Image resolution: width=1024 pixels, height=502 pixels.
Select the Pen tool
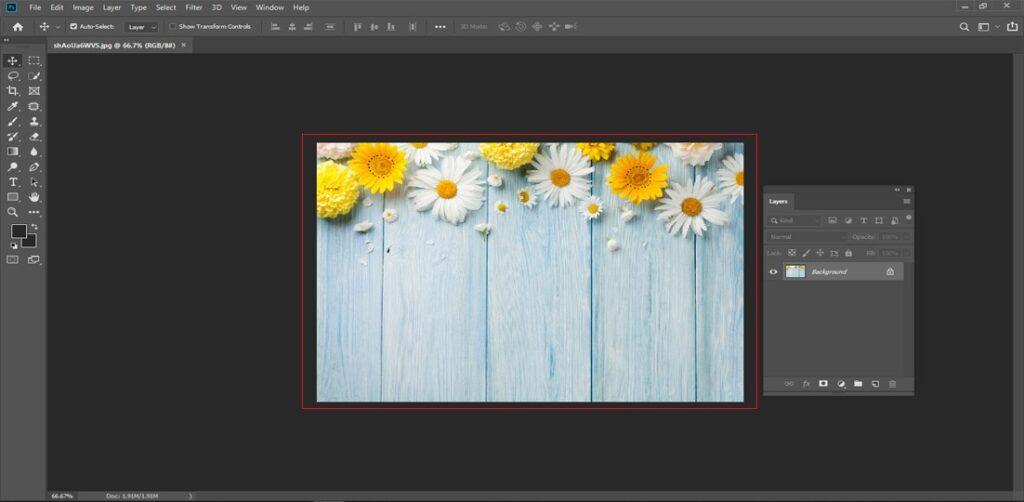click(34, 166)
